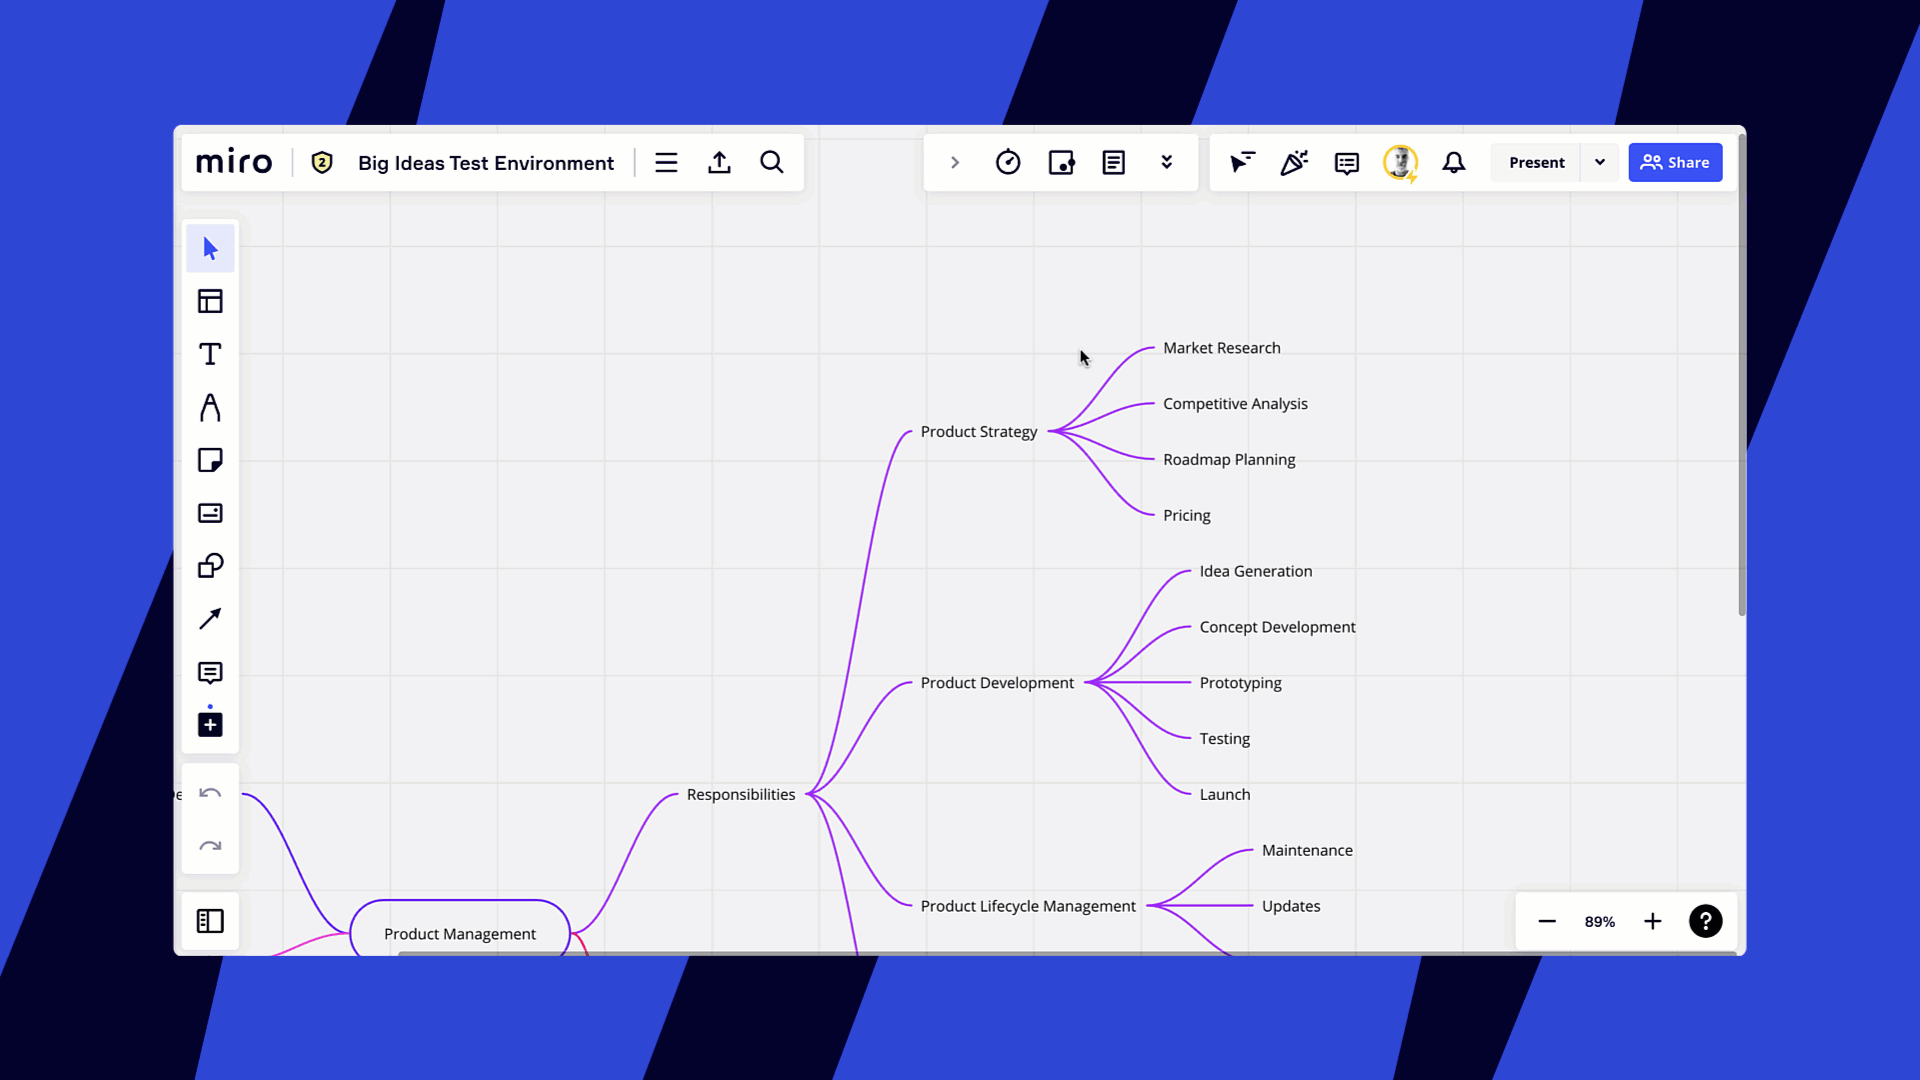The image size is (1920, 1080).
Task: Expand more apps double chevron
Action: [x=1166, y=162]
